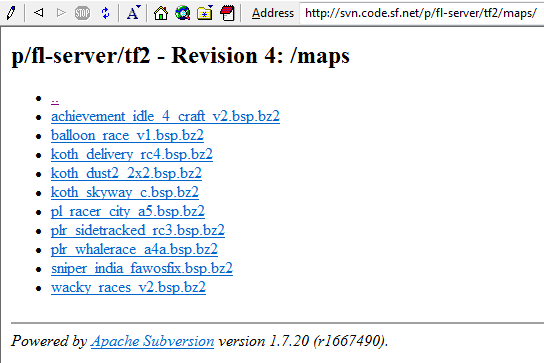Click the STOP loading icon
Screen dimensions: 544x363
point(83,13)
